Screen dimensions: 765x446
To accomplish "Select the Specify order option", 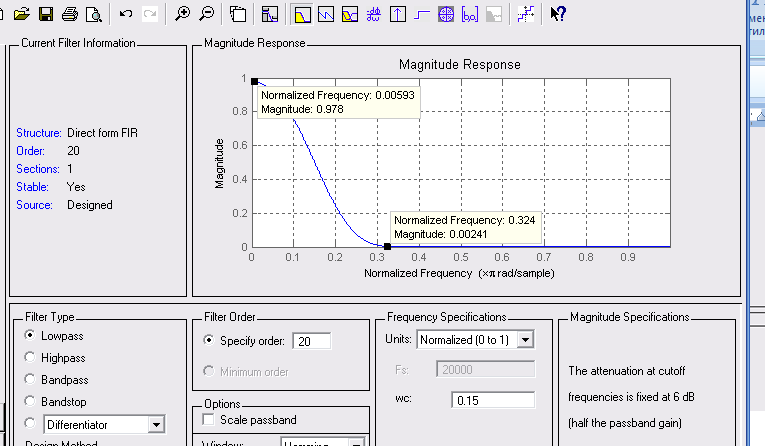I will 209,340.
